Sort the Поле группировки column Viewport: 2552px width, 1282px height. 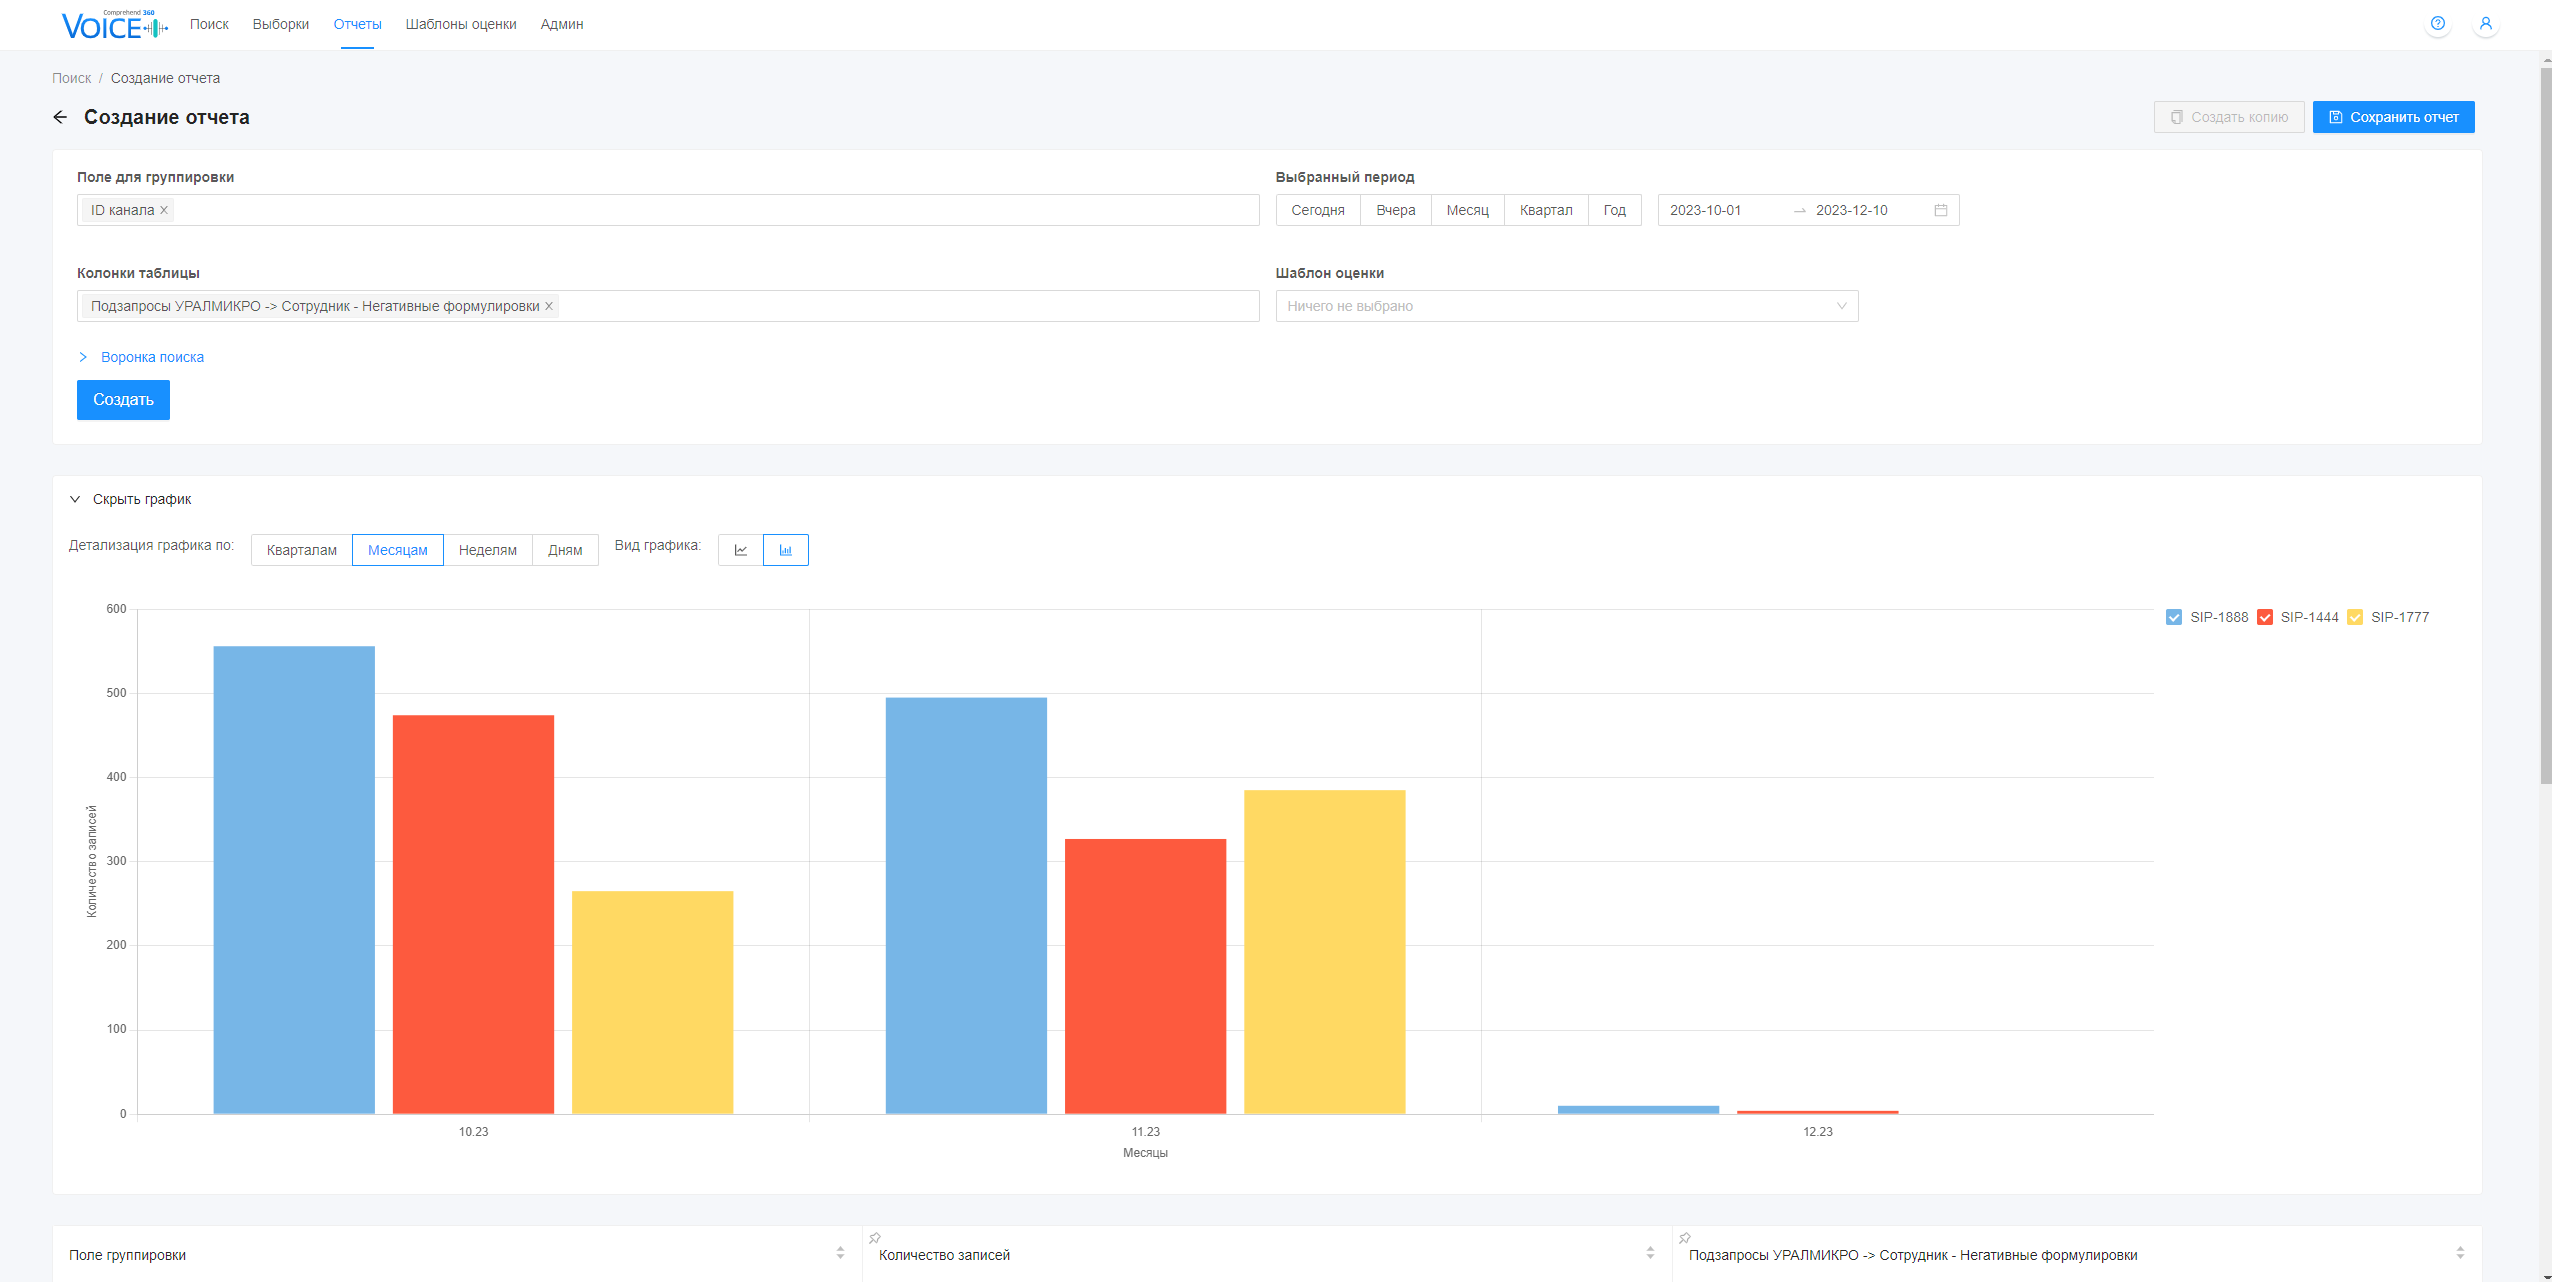coord(840,1254)
